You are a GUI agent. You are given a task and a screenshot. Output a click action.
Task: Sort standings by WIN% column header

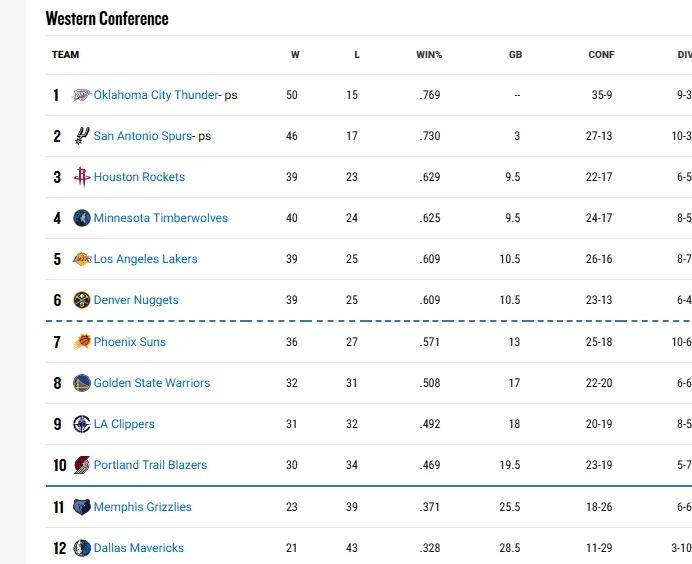(429, 55)
